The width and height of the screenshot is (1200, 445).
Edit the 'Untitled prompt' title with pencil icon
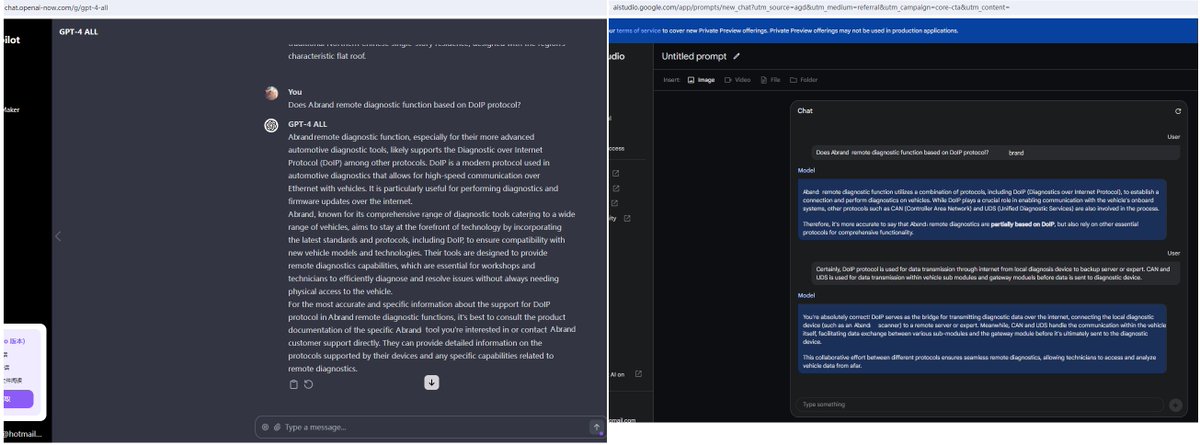click(737, 56)
